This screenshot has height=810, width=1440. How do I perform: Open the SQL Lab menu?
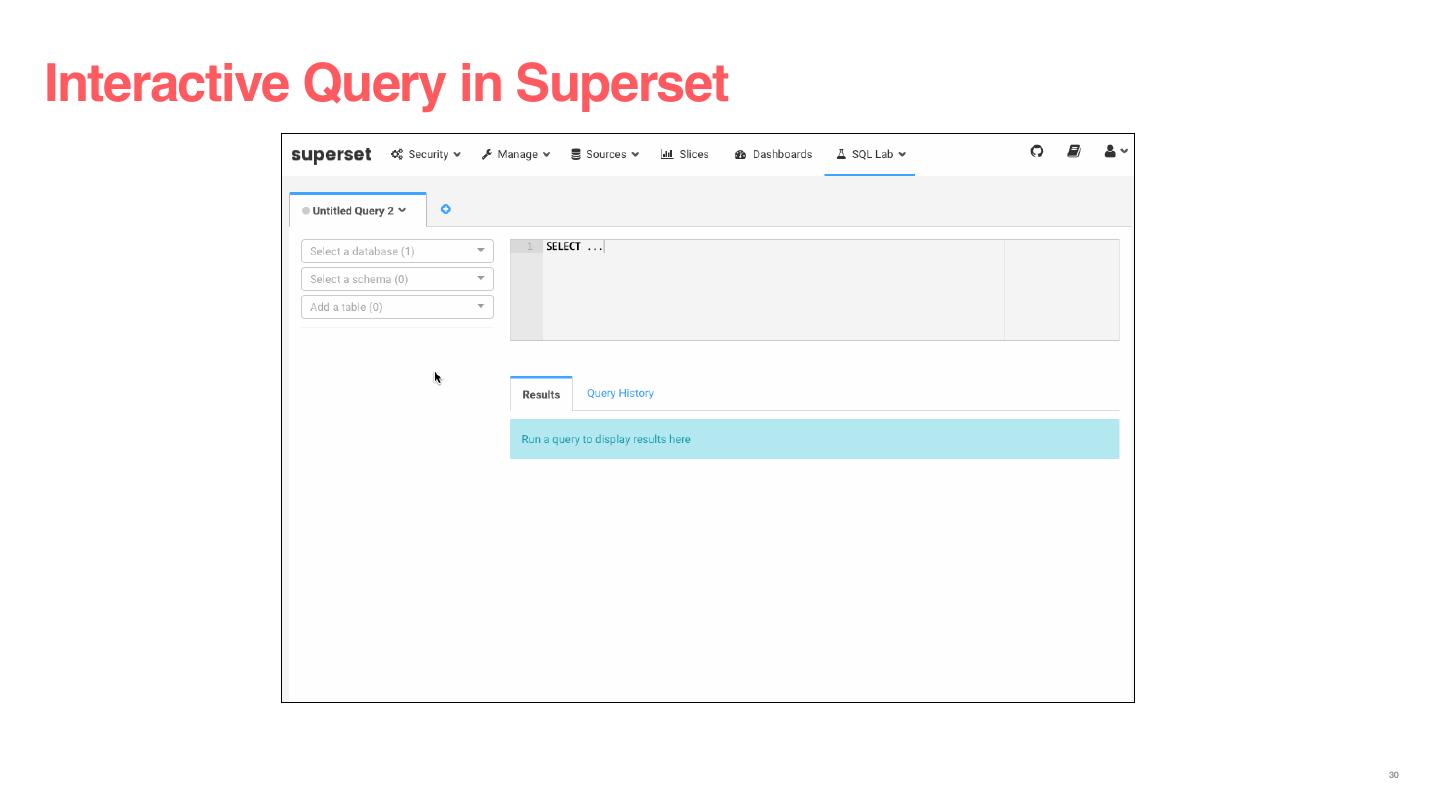tap(871, 154)
